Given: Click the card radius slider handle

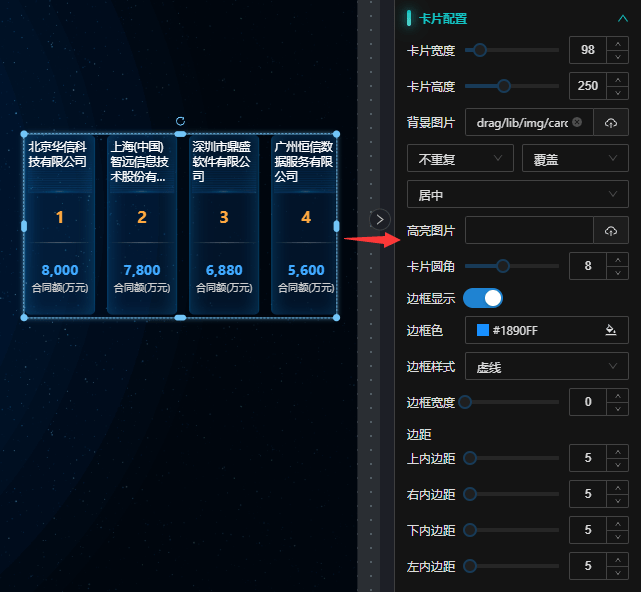Looking at the screenshot, I should [503, 266].
